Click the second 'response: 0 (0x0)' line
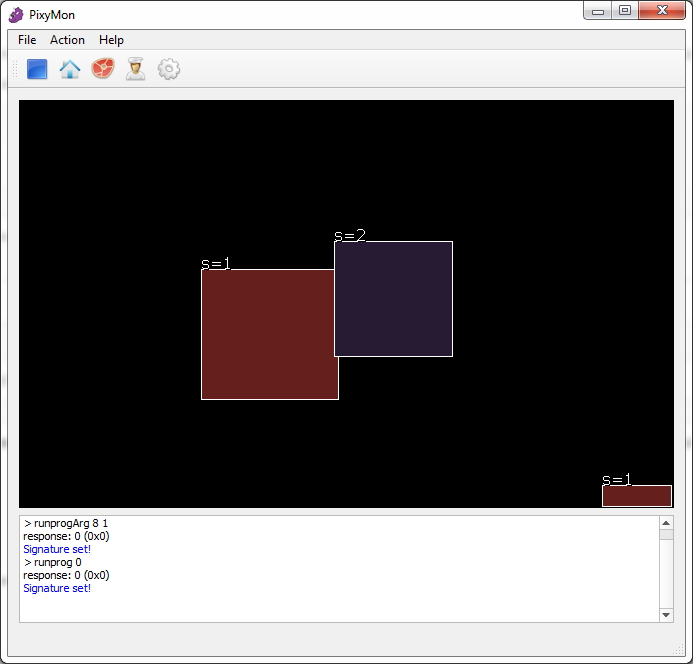The height and width of the screenshot is (664, 693). coord(66,575)
